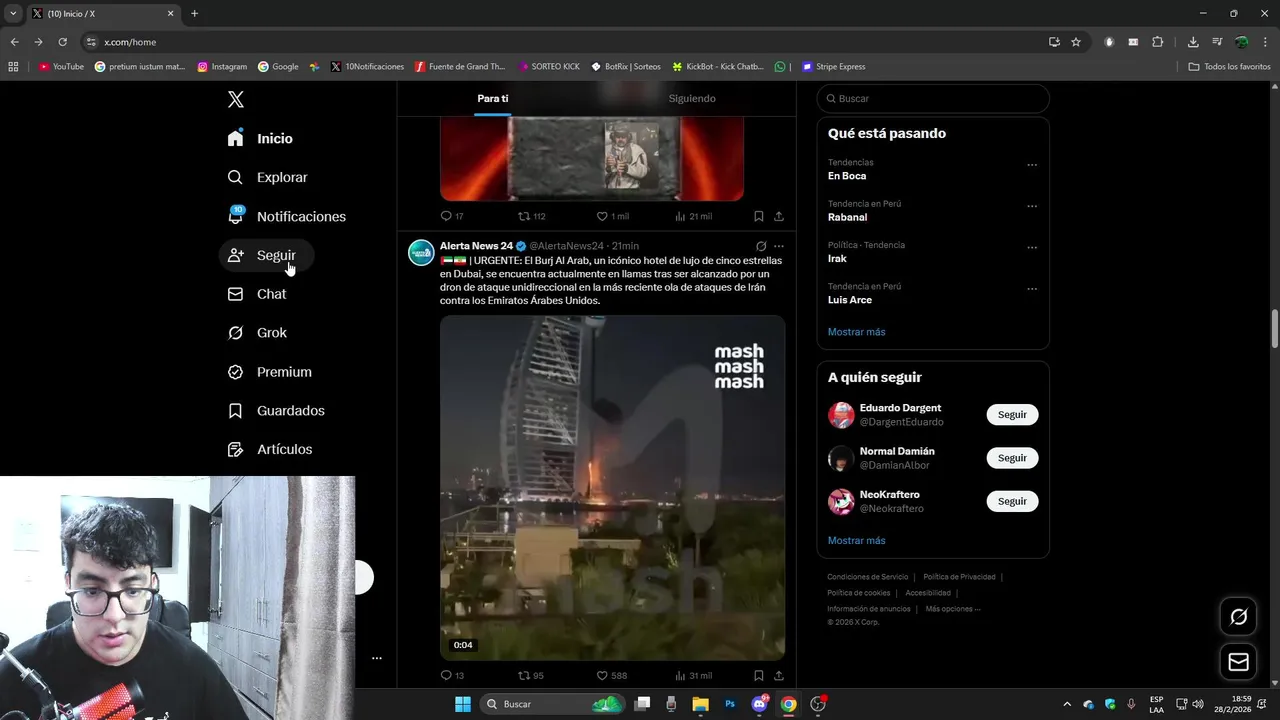The height and width of the screenshot is (720, 1280).
Task: Open the Rabanal trend
Action: coord(847,217)
